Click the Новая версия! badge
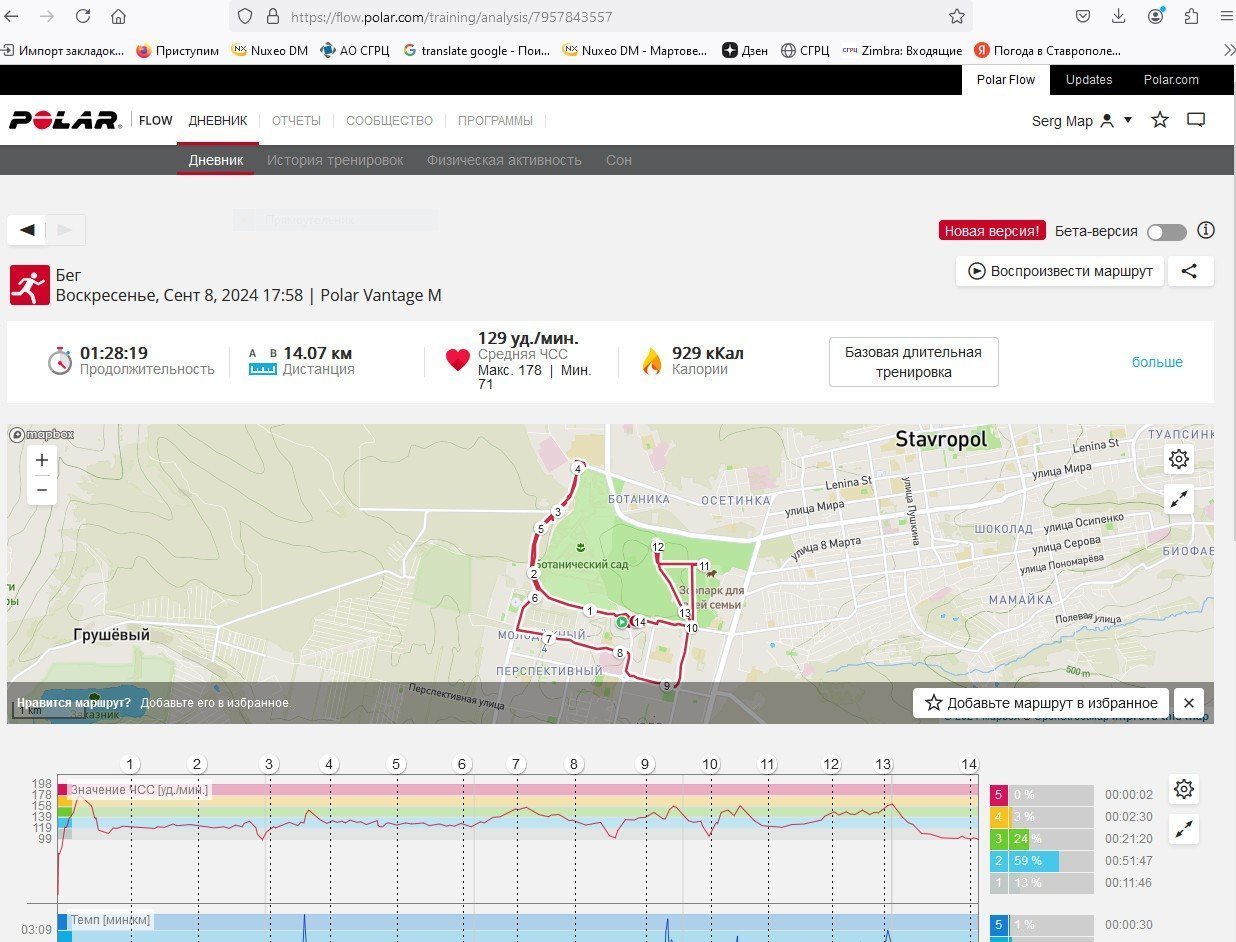1236x942 pixels. 992,231
